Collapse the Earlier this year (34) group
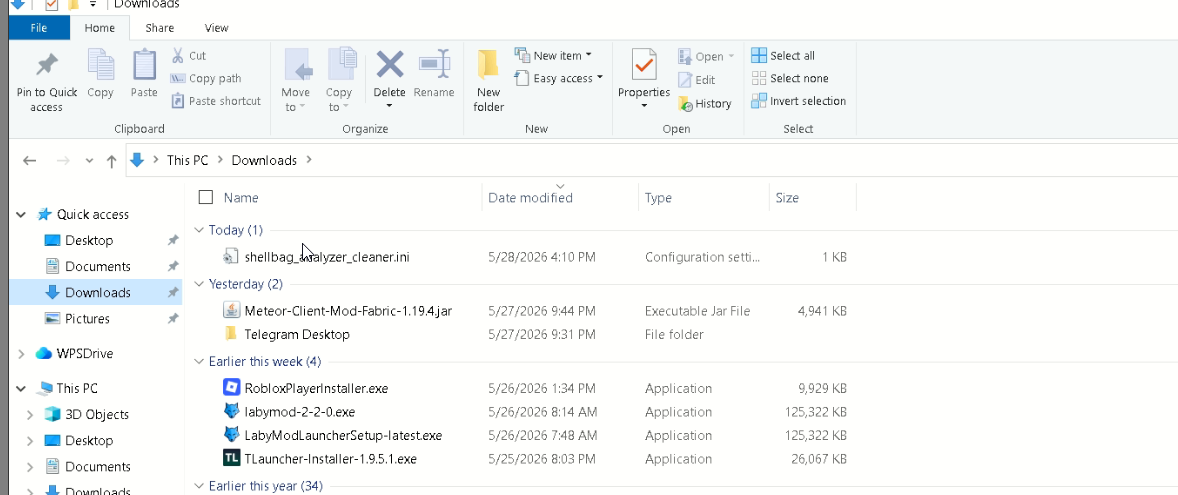This screenshot has width=1178, height=495. click(x=199, y=486)
